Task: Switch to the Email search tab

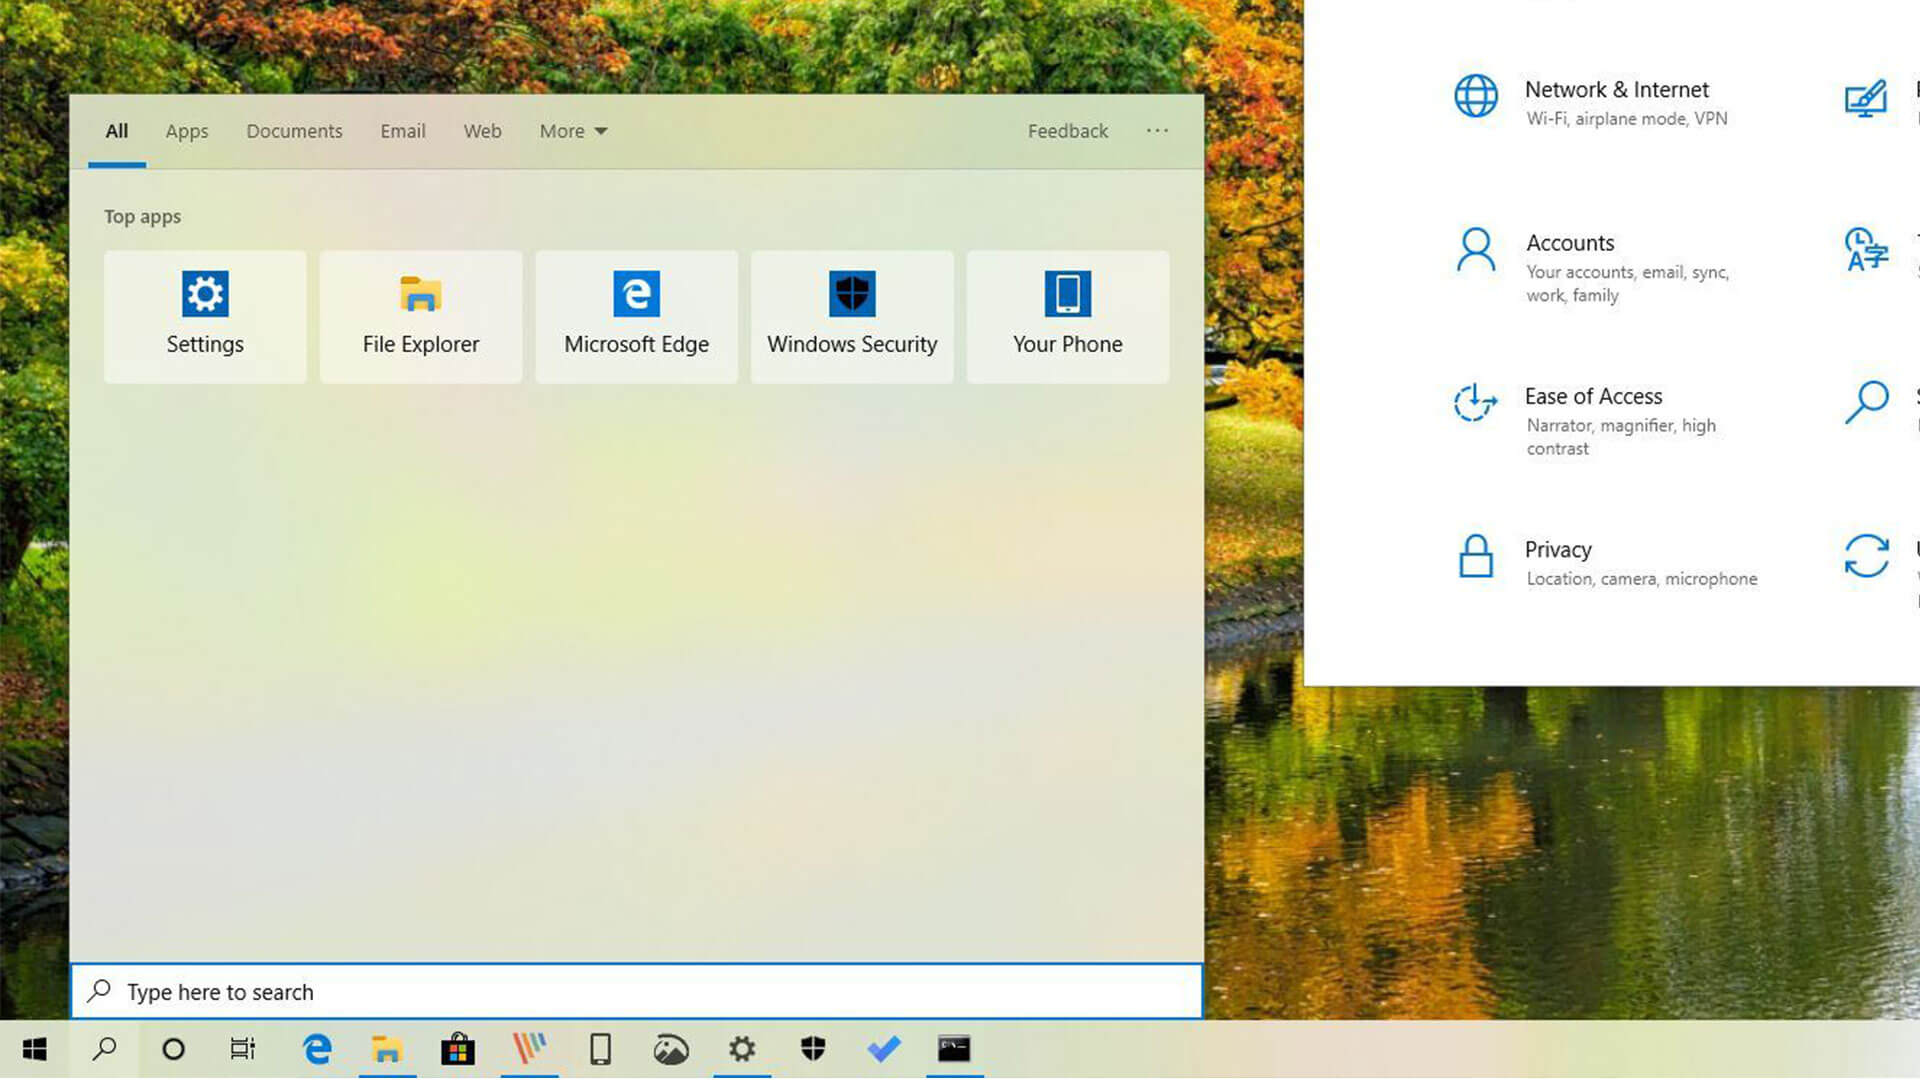Action: (403, 131)
